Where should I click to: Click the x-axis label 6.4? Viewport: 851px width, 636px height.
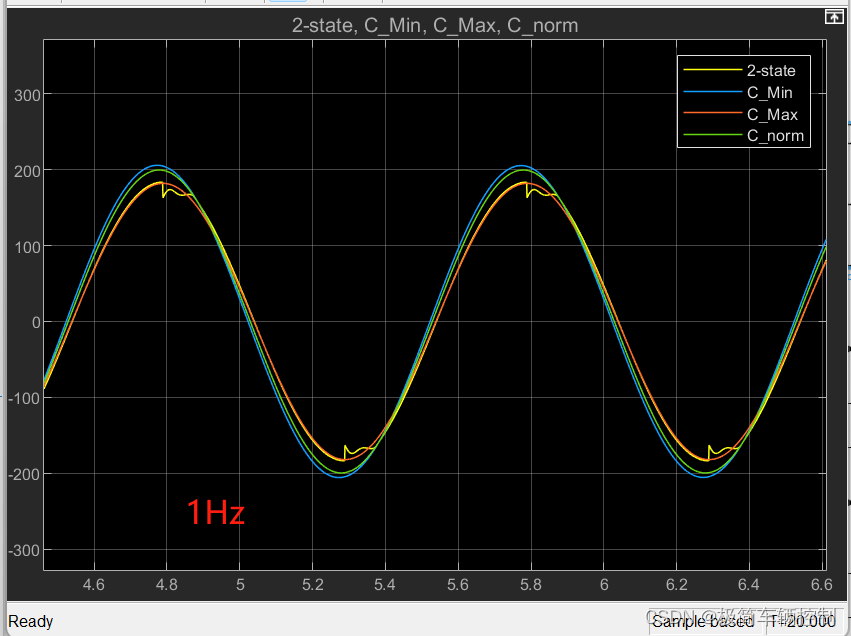749,585
